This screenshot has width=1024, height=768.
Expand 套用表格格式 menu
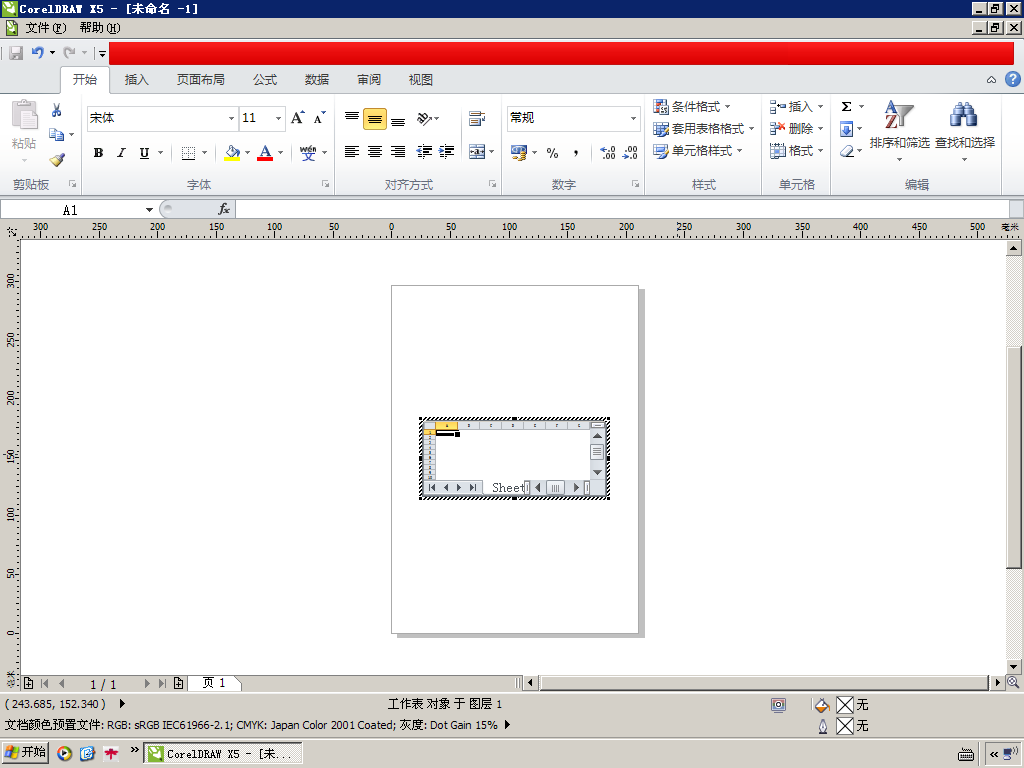pyautogui.click(x=704, y=129)
